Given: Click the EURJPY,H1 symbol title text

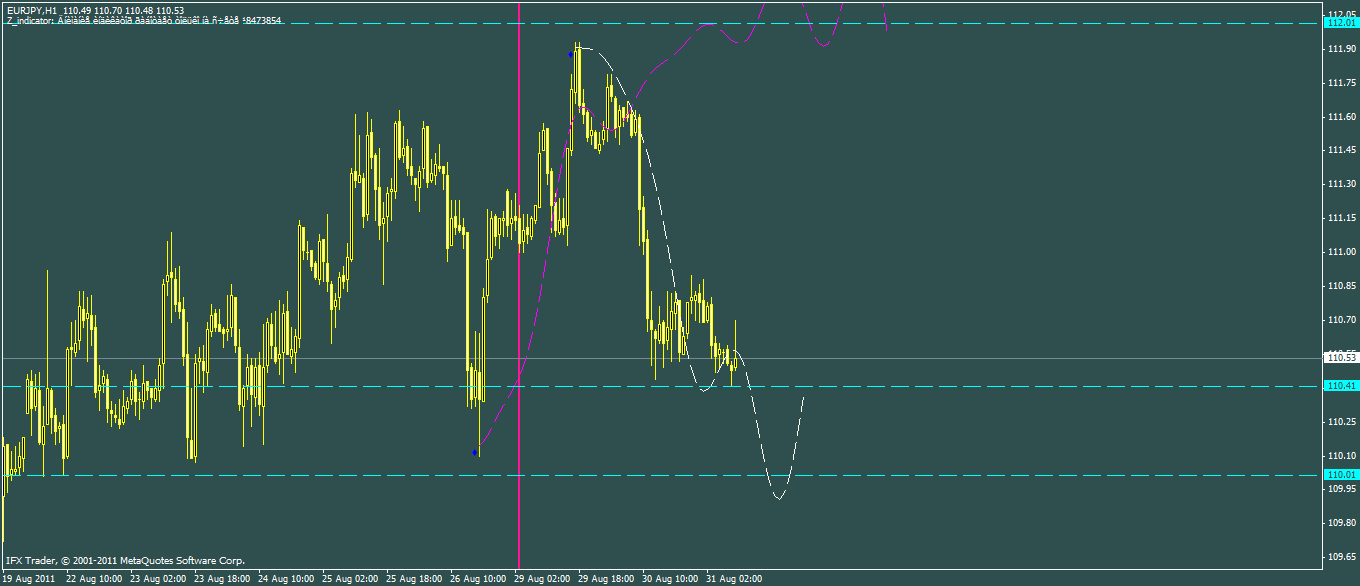Looking at the screenshot, I should 30,10.
